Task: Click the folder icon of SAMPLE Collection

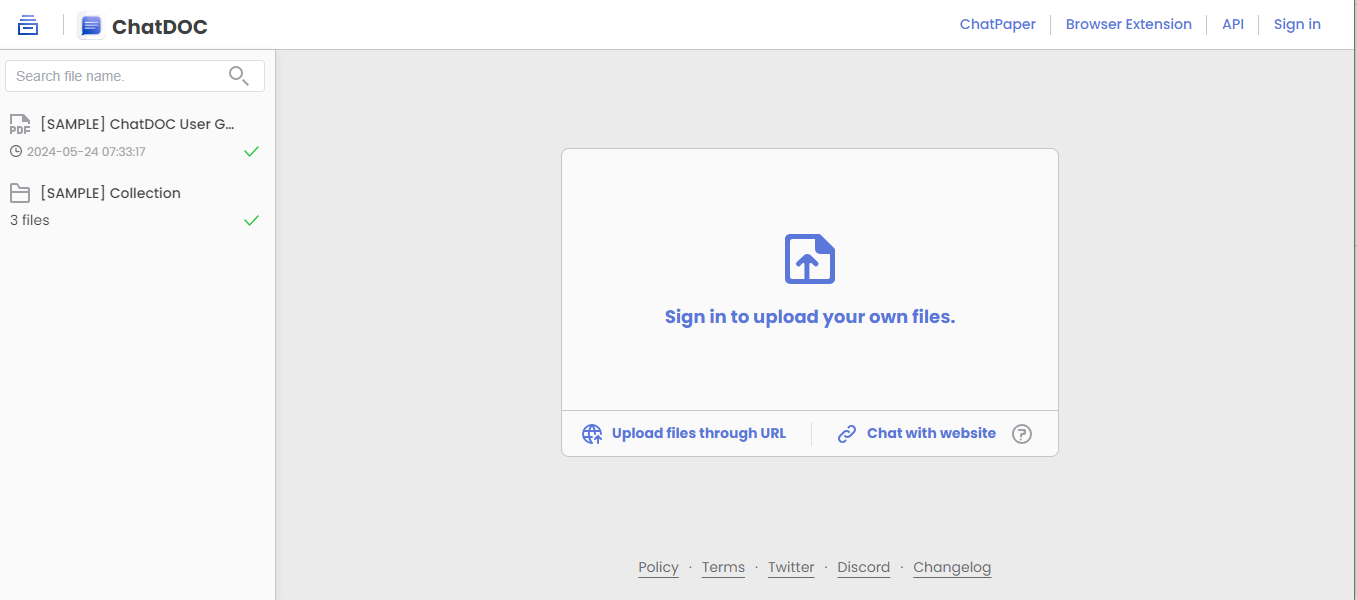Action: (20, 192)
